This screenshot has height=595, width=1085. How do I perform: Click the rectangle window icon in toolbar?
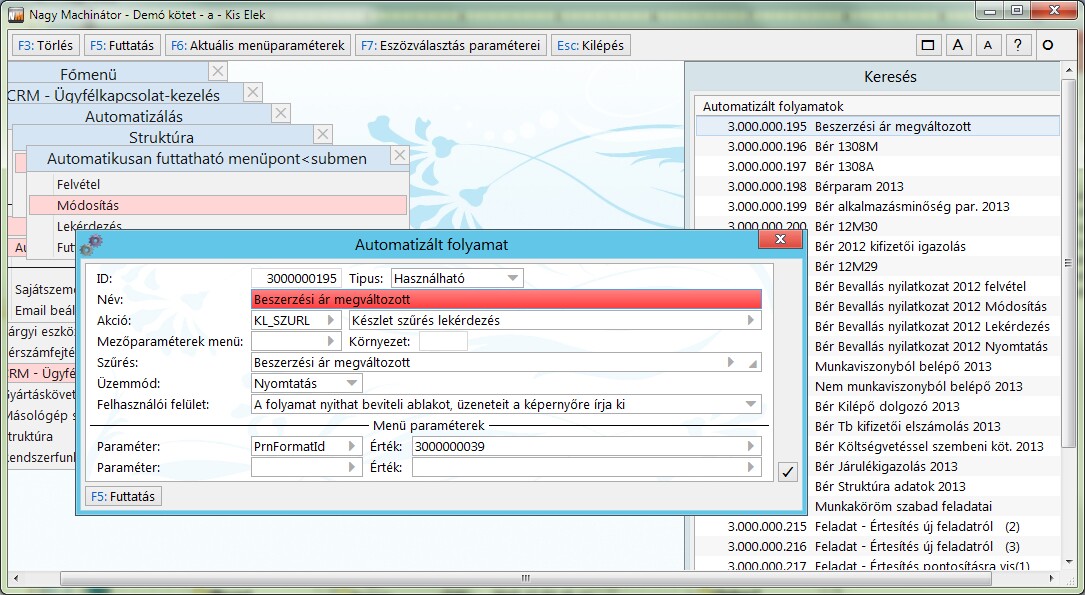coord(928,45)
